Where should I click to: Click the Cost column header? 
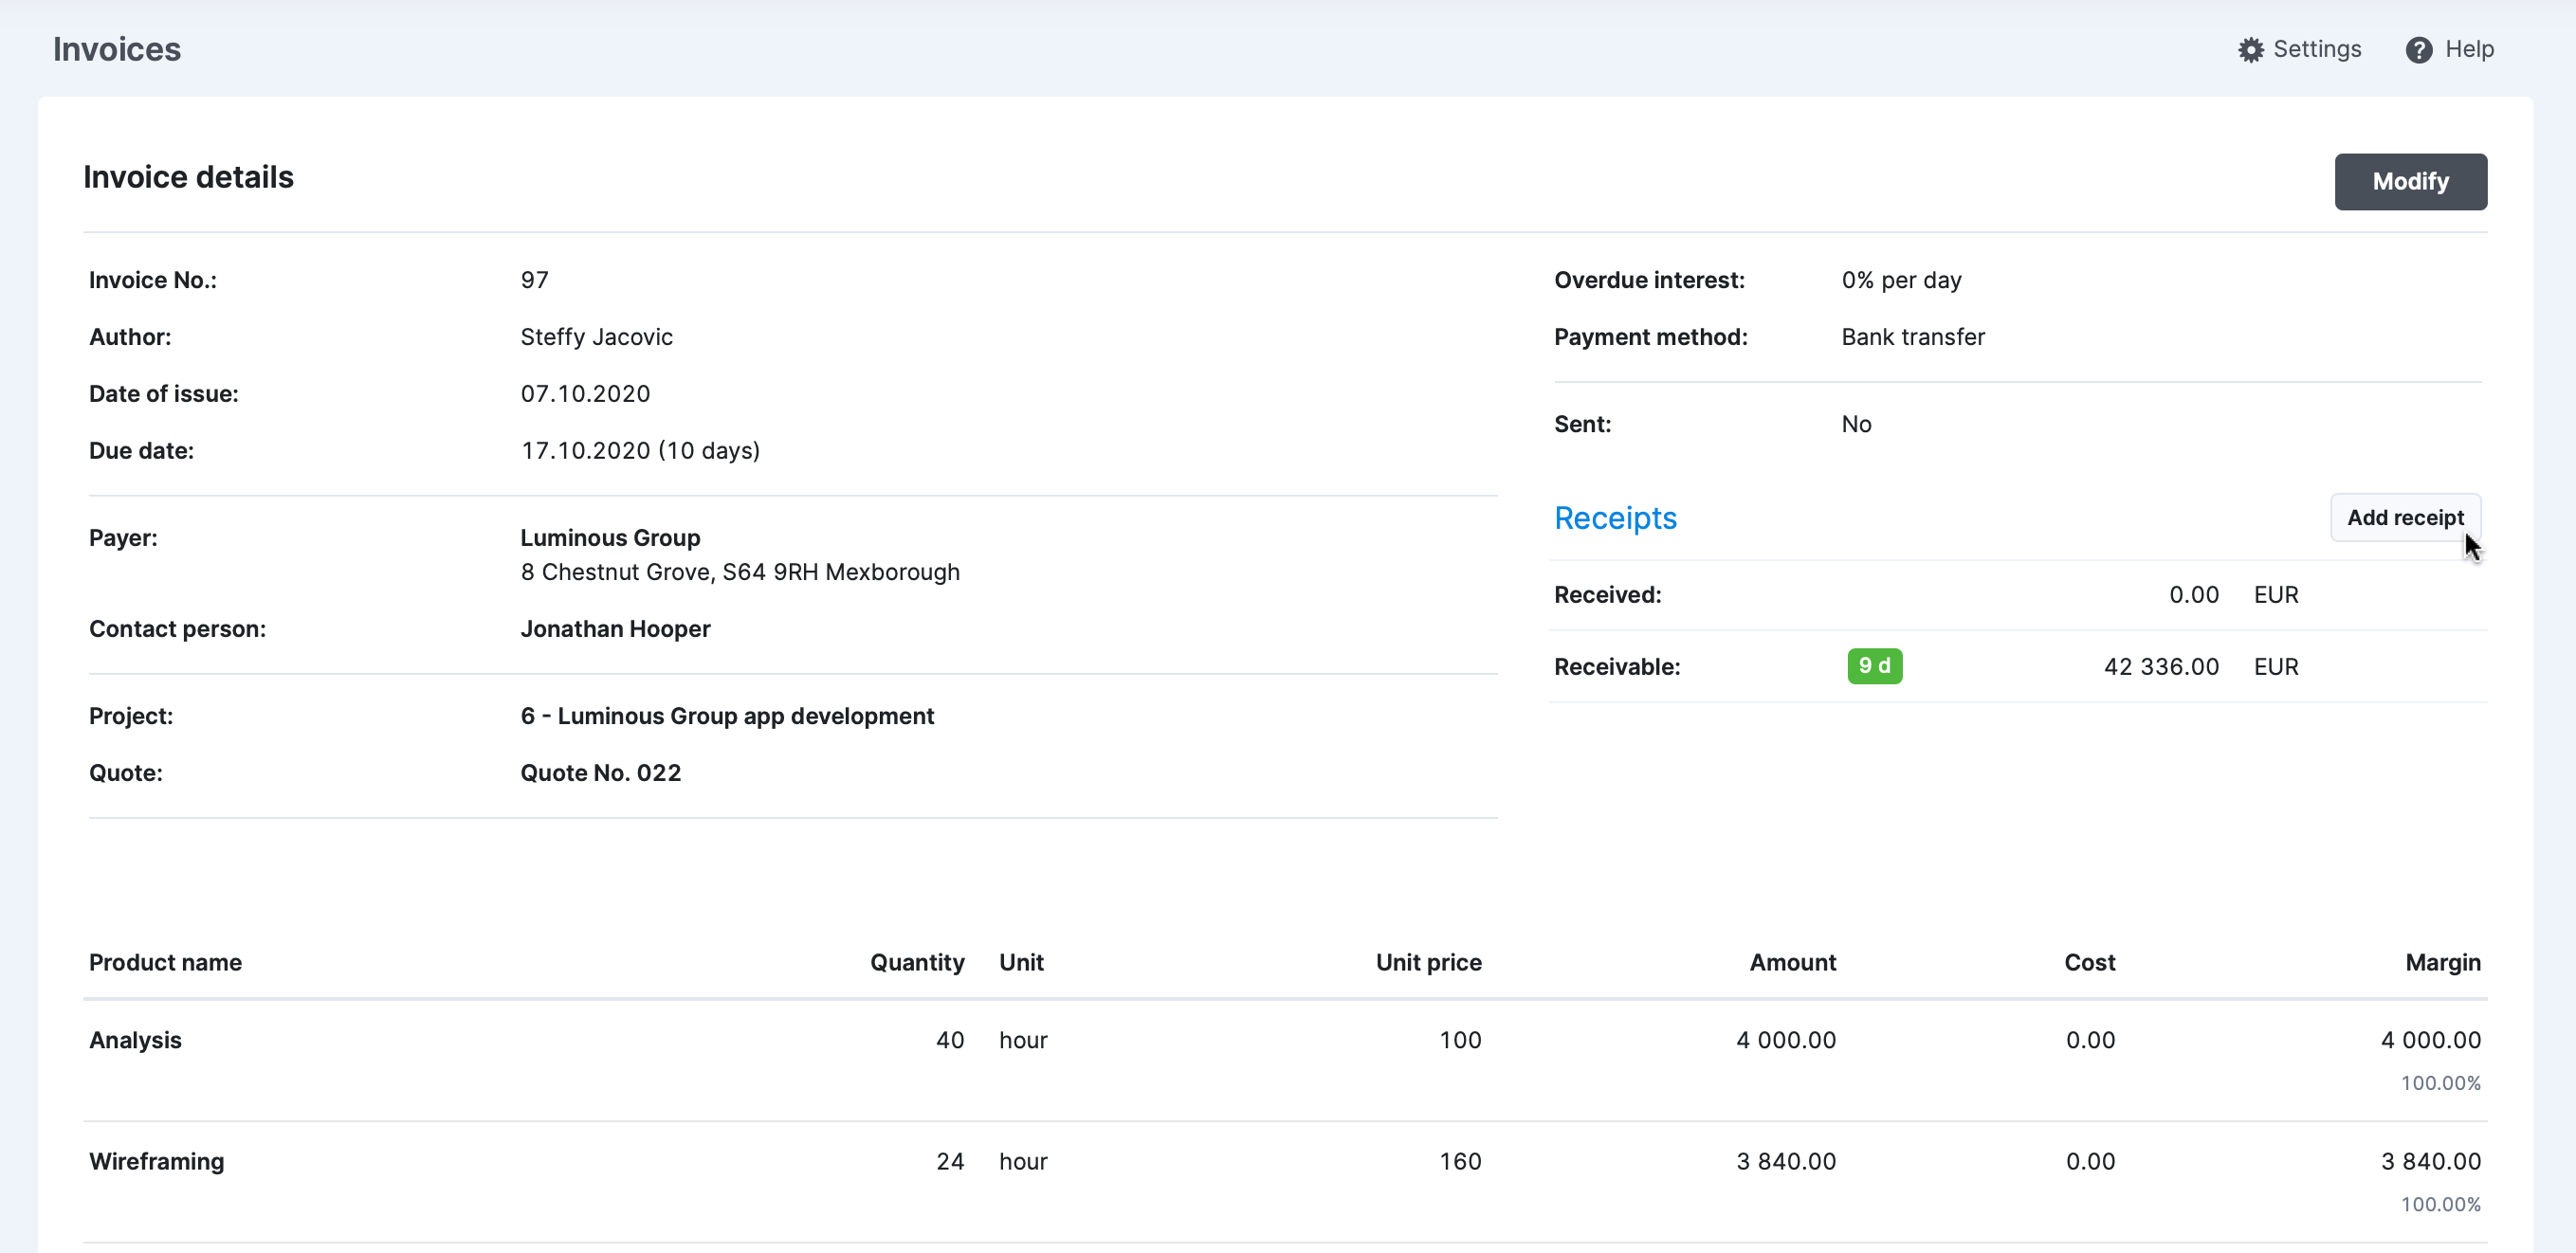[2089, 962]
